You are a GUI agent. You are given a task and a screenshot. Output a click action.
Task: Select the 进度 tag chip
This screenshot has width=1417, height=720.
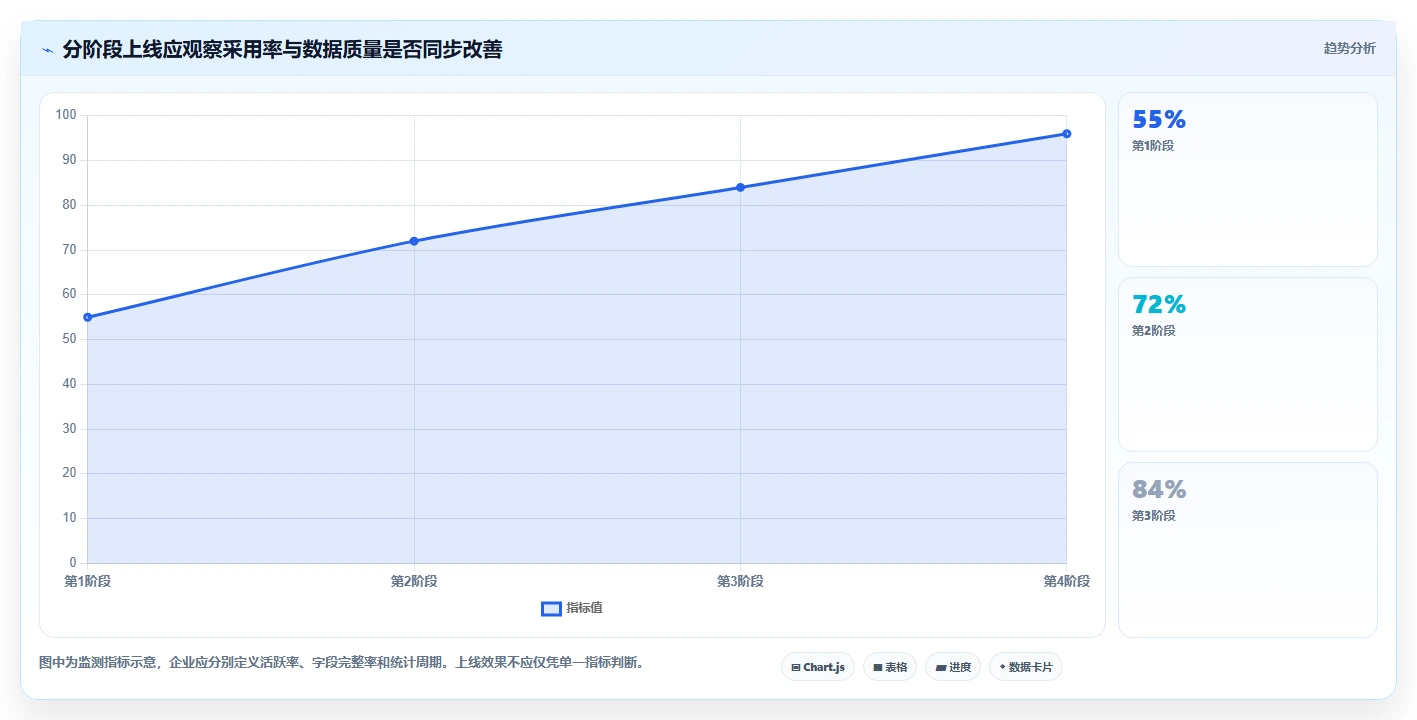pos(952,667)
